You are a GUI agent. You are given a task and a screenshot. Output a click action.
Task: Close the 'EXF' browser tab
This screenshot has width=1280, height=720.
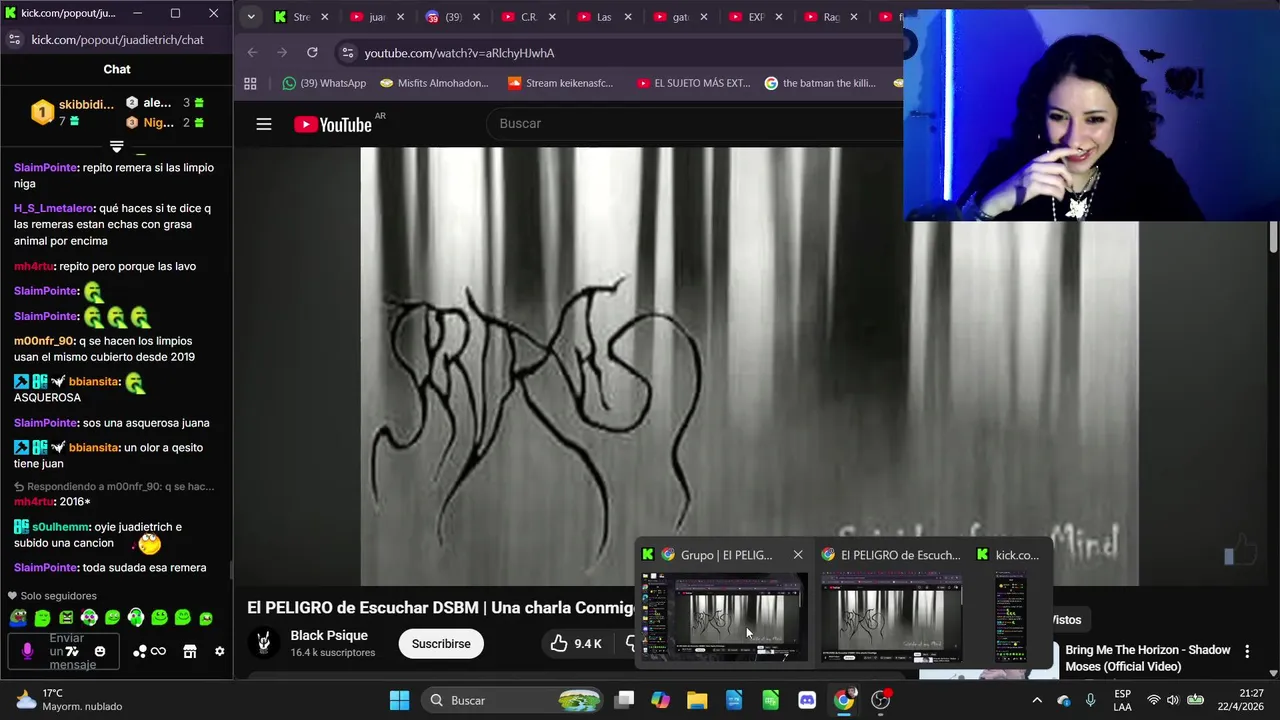pos(779,17)
